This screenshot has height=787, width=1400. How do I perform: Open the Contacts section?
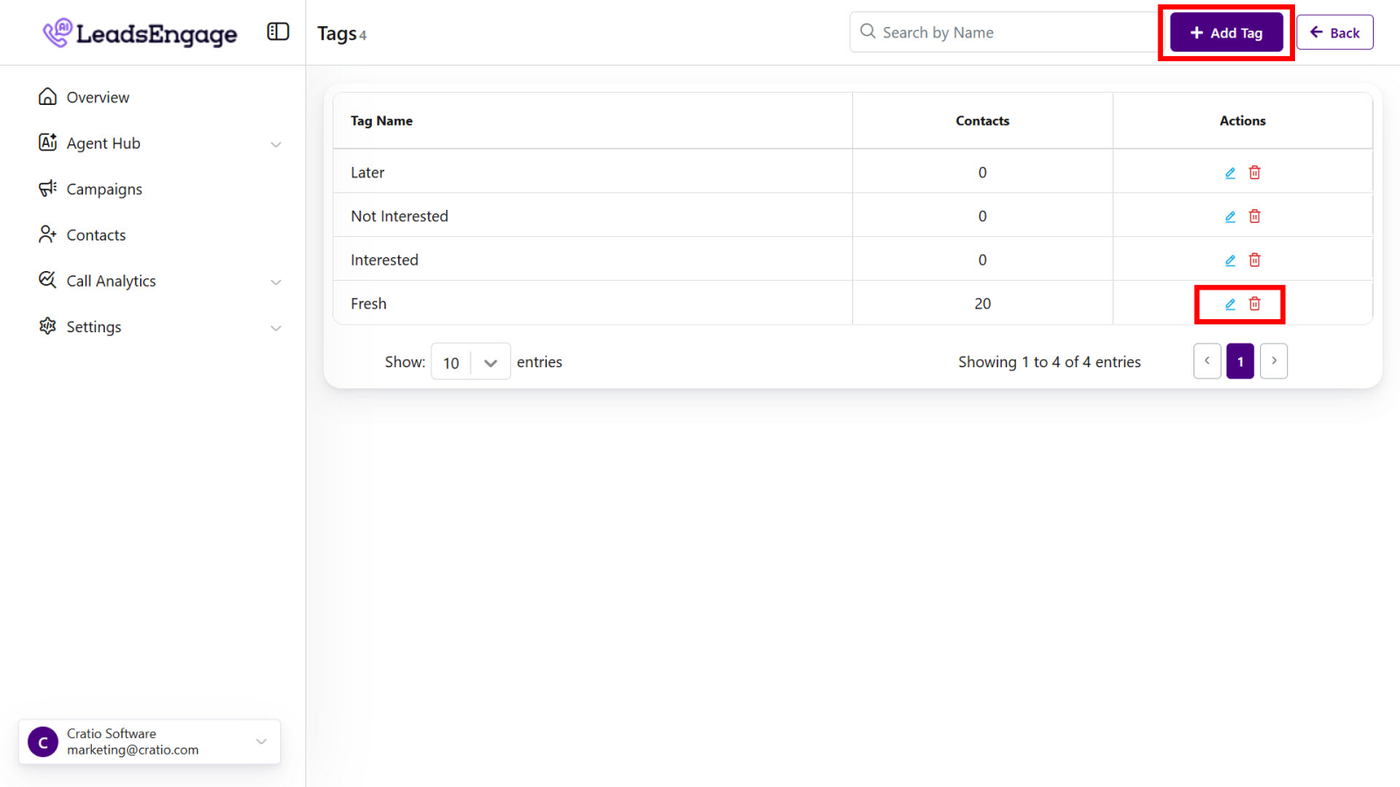[x=96, y=235]
